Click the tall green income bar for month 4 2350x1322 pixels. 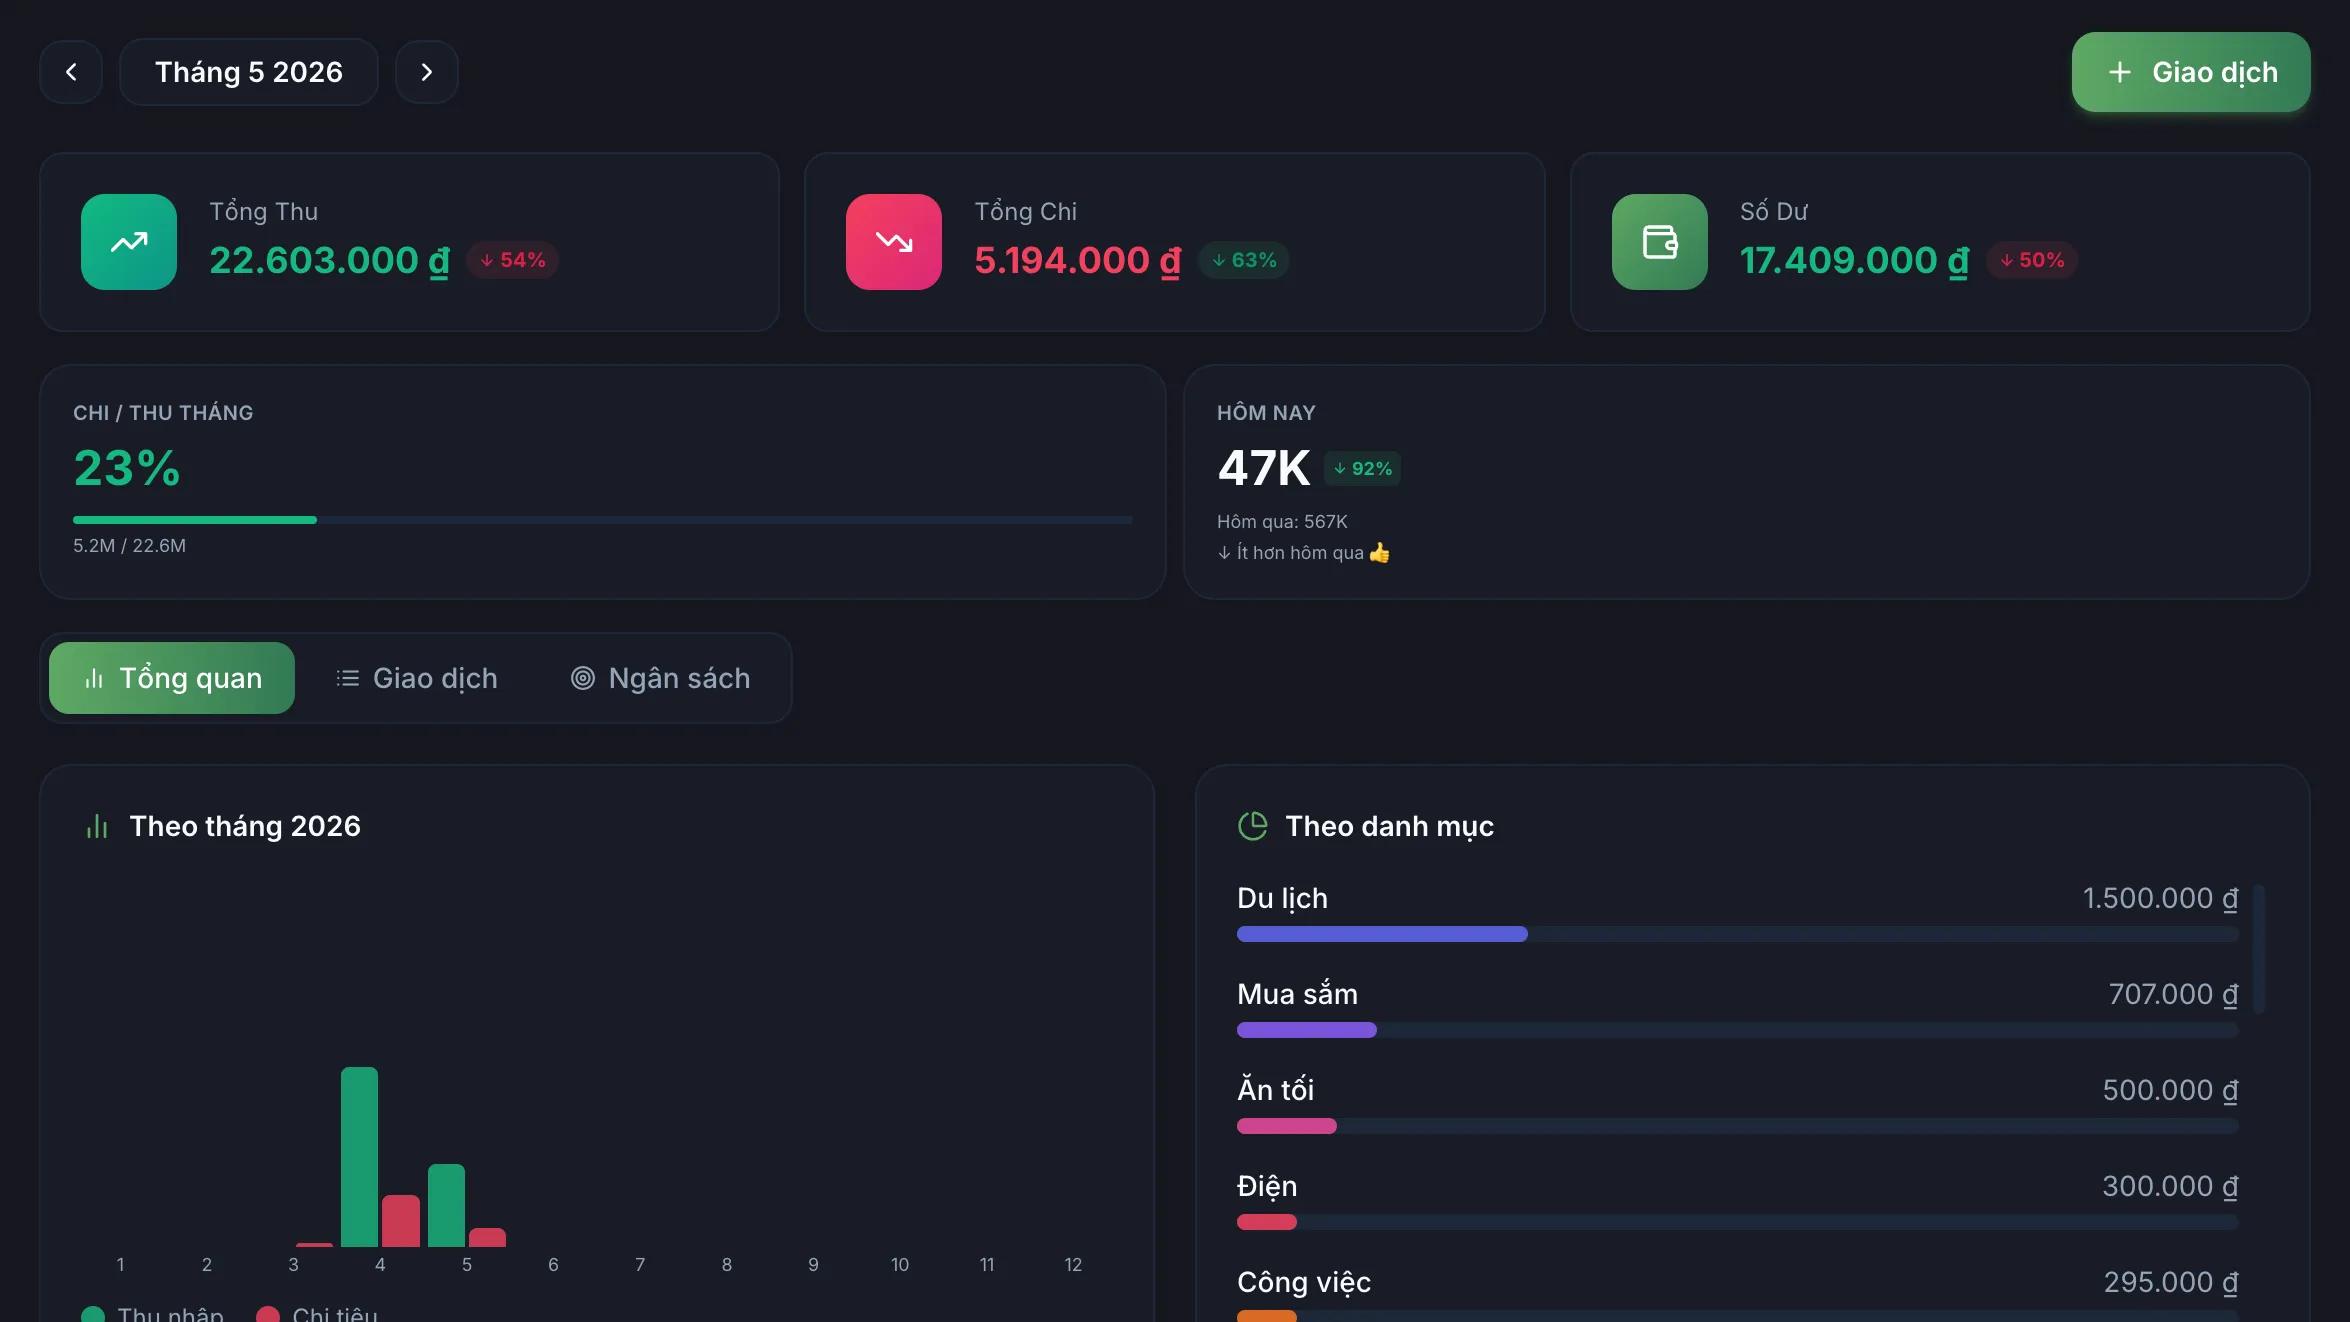pos(359,1157)
